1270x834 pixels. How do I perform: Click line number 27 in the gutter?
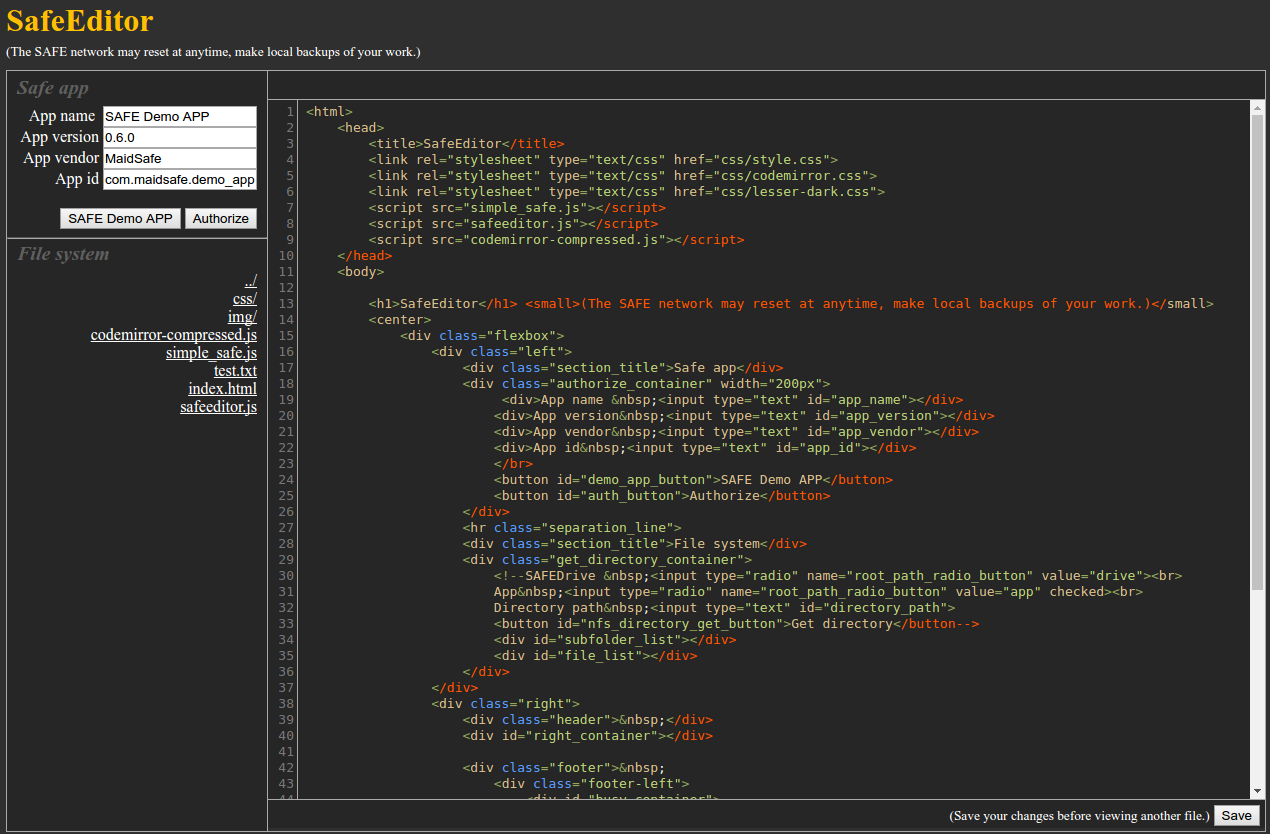286,528
